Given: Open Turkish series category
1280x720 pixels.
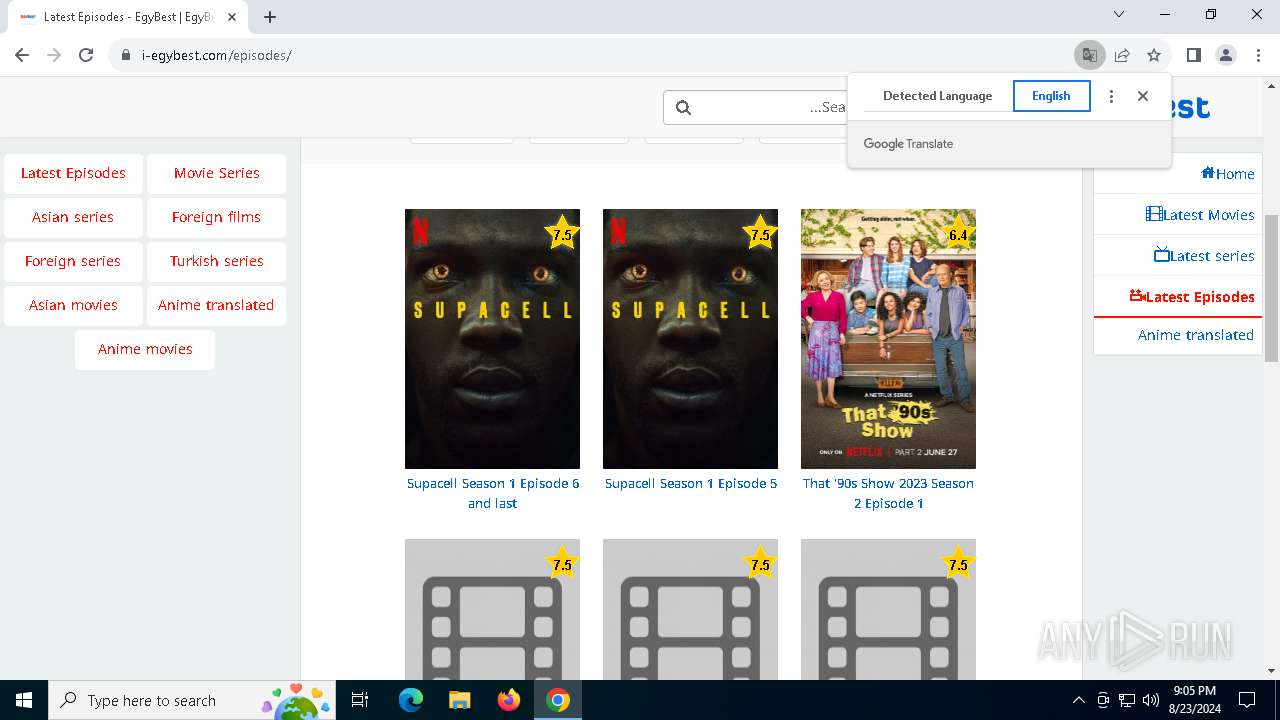Looking at the screenshot, I should [x=216, y=261].
